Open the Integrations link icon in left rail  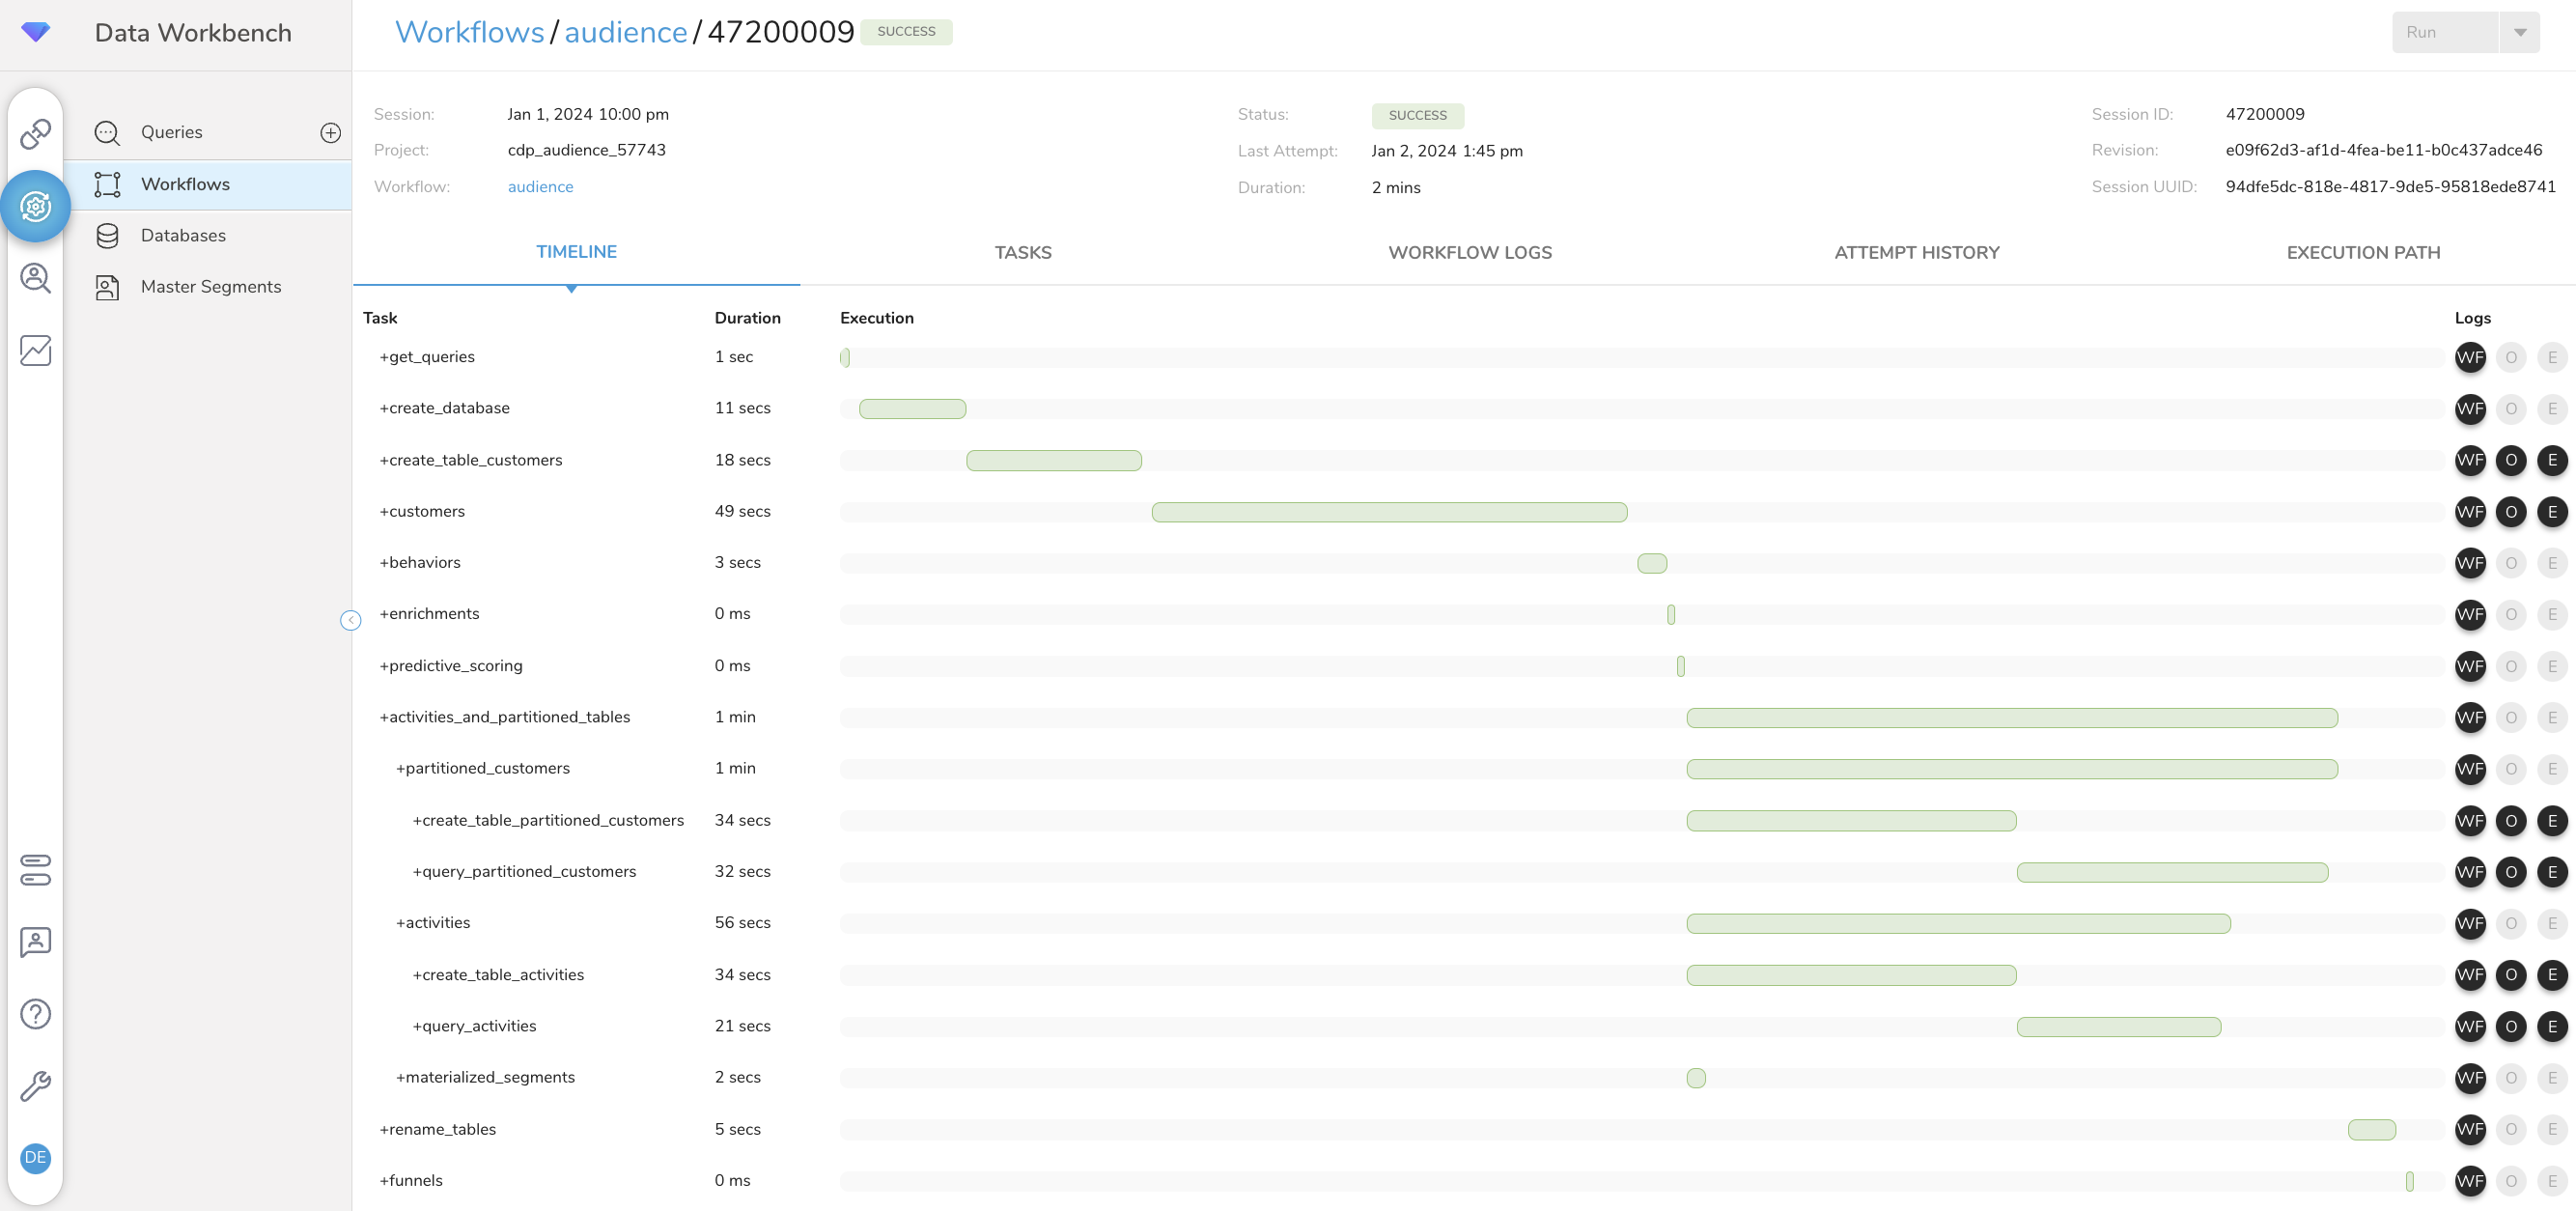tap(36, 133)
